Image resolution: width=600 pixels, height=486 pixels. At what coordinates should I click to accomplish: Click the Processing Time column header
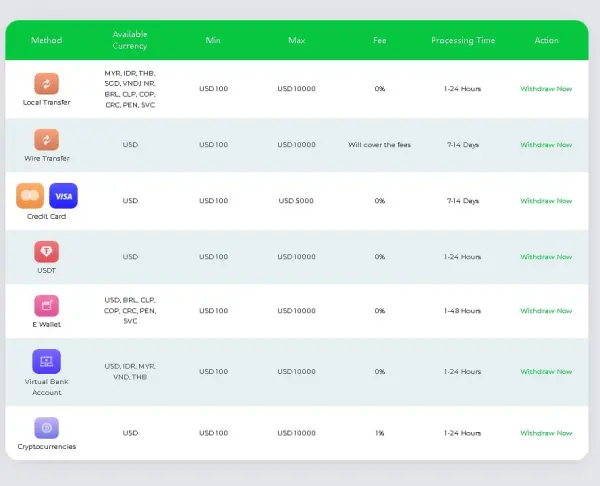(463, 41)
